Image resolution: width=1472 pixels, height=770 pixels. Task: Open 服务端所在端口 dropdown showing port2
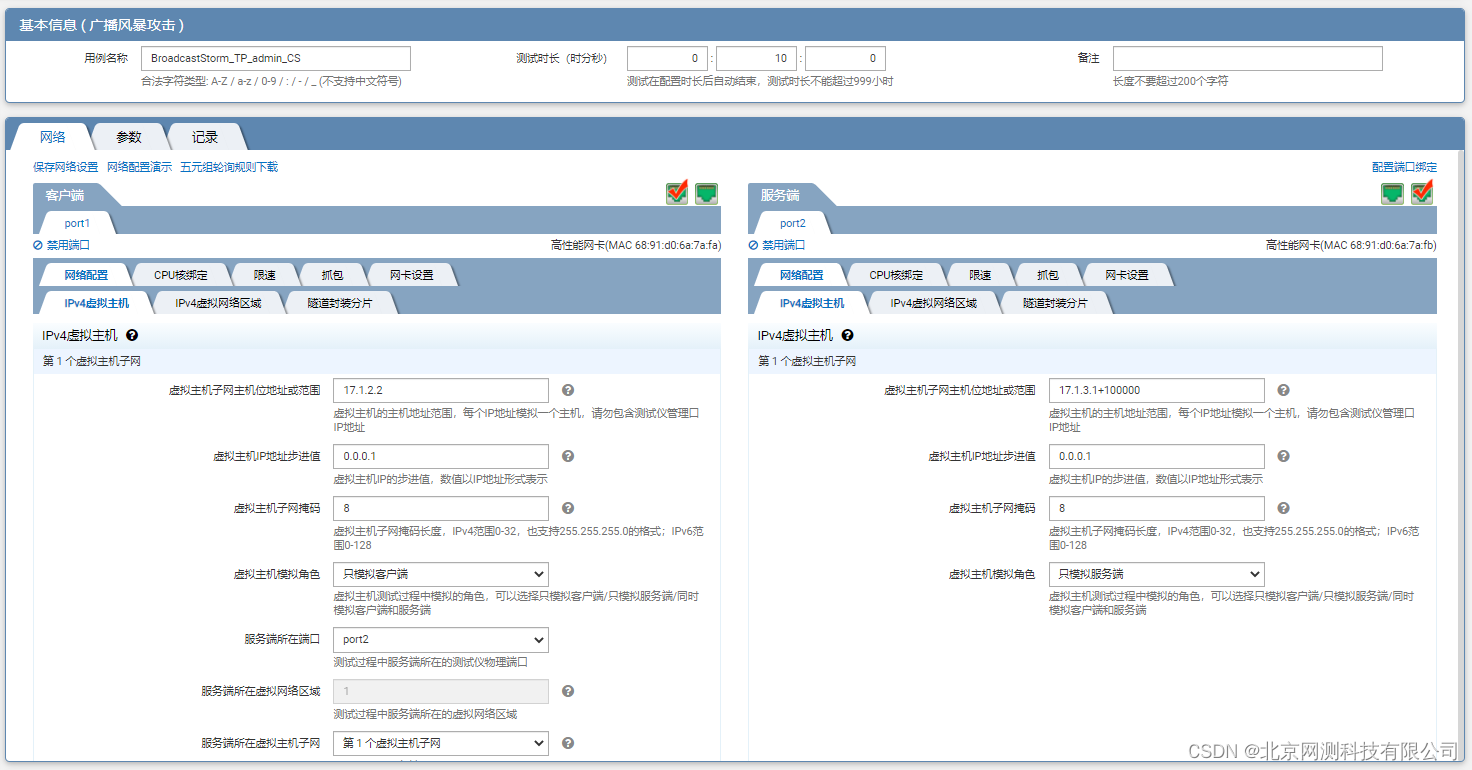(x=441, y=639)
